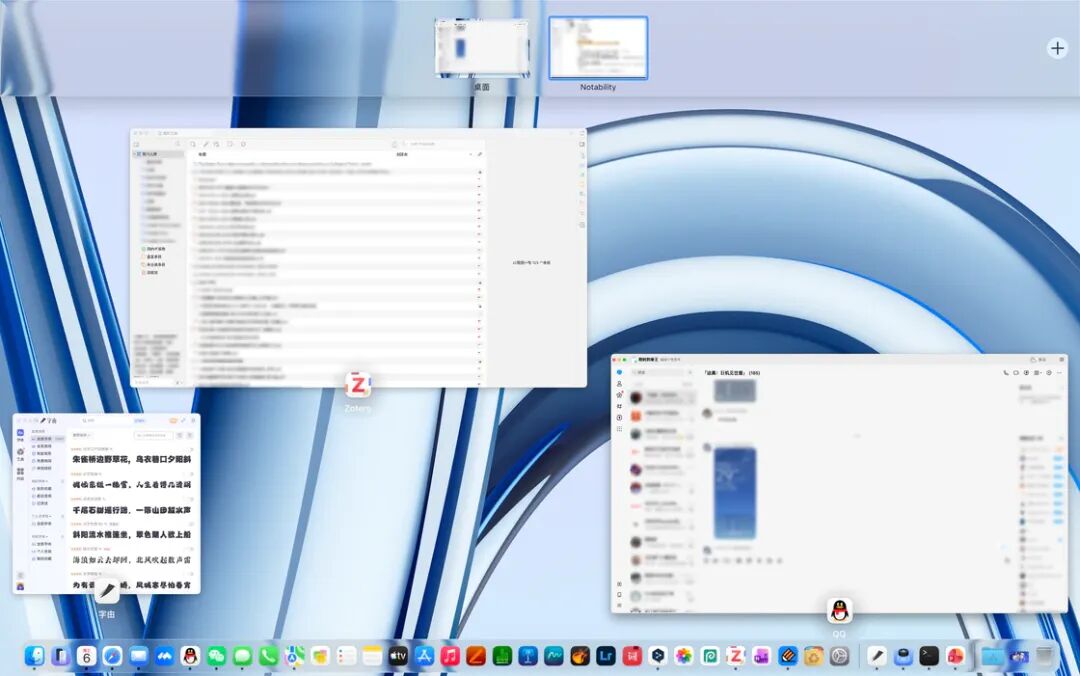Select the QQ chat window
This screenshot has width=1080, height=676.
pos(839,483)
